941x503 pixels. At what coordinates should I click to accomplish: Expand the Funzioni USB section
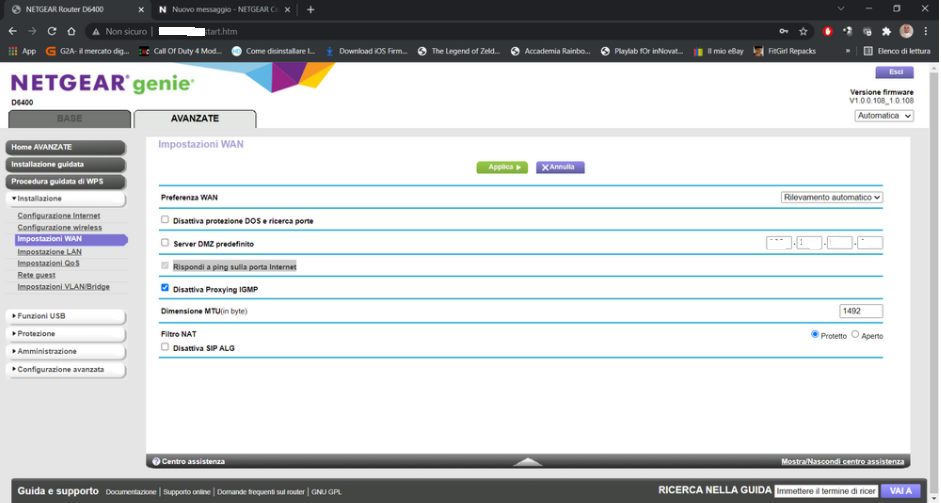pos(67,316)
